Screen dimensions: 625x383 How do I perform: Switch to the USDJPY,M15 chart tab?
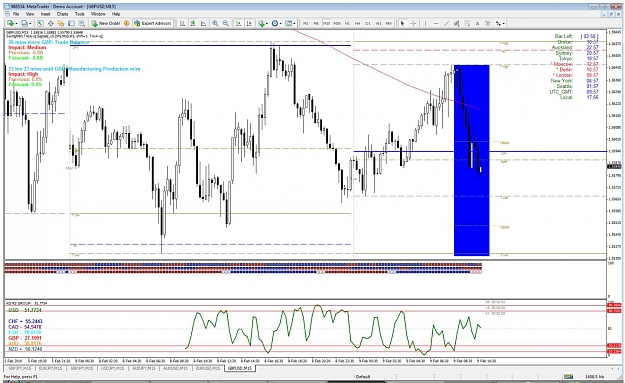coord(113,368)
